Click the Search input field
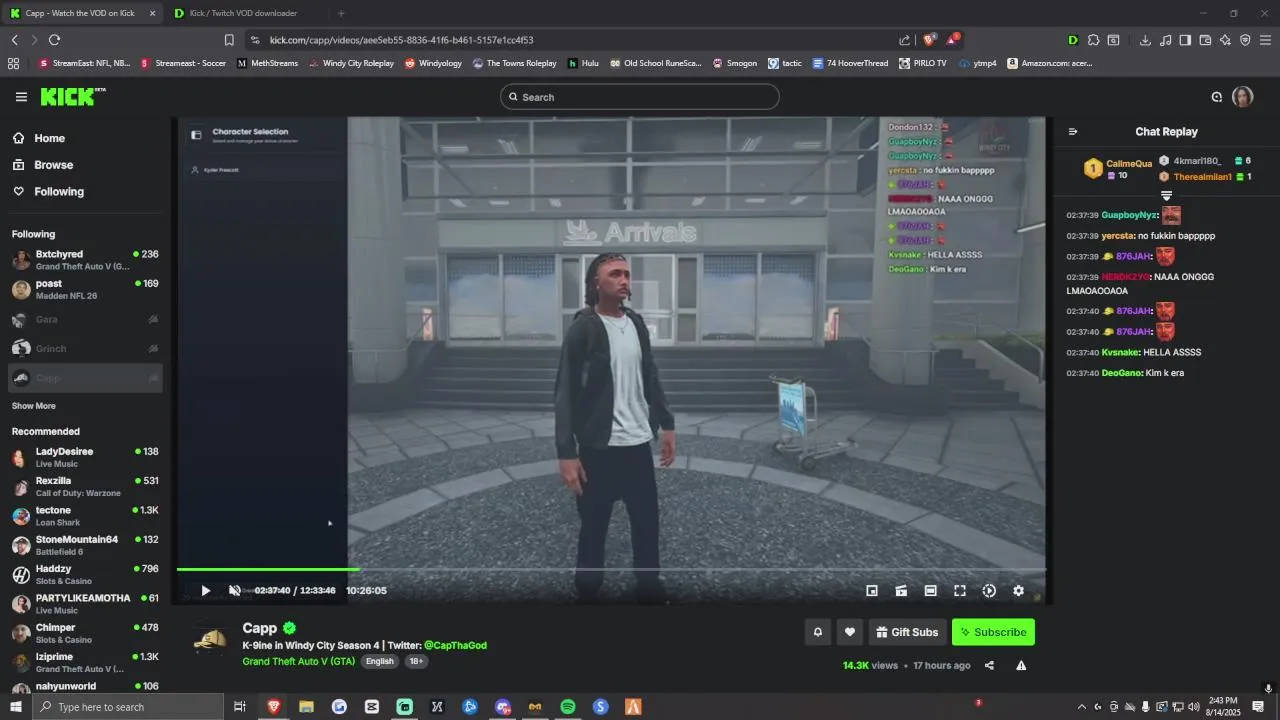This screenshot has width=1280, height=720. click(640, 97)
